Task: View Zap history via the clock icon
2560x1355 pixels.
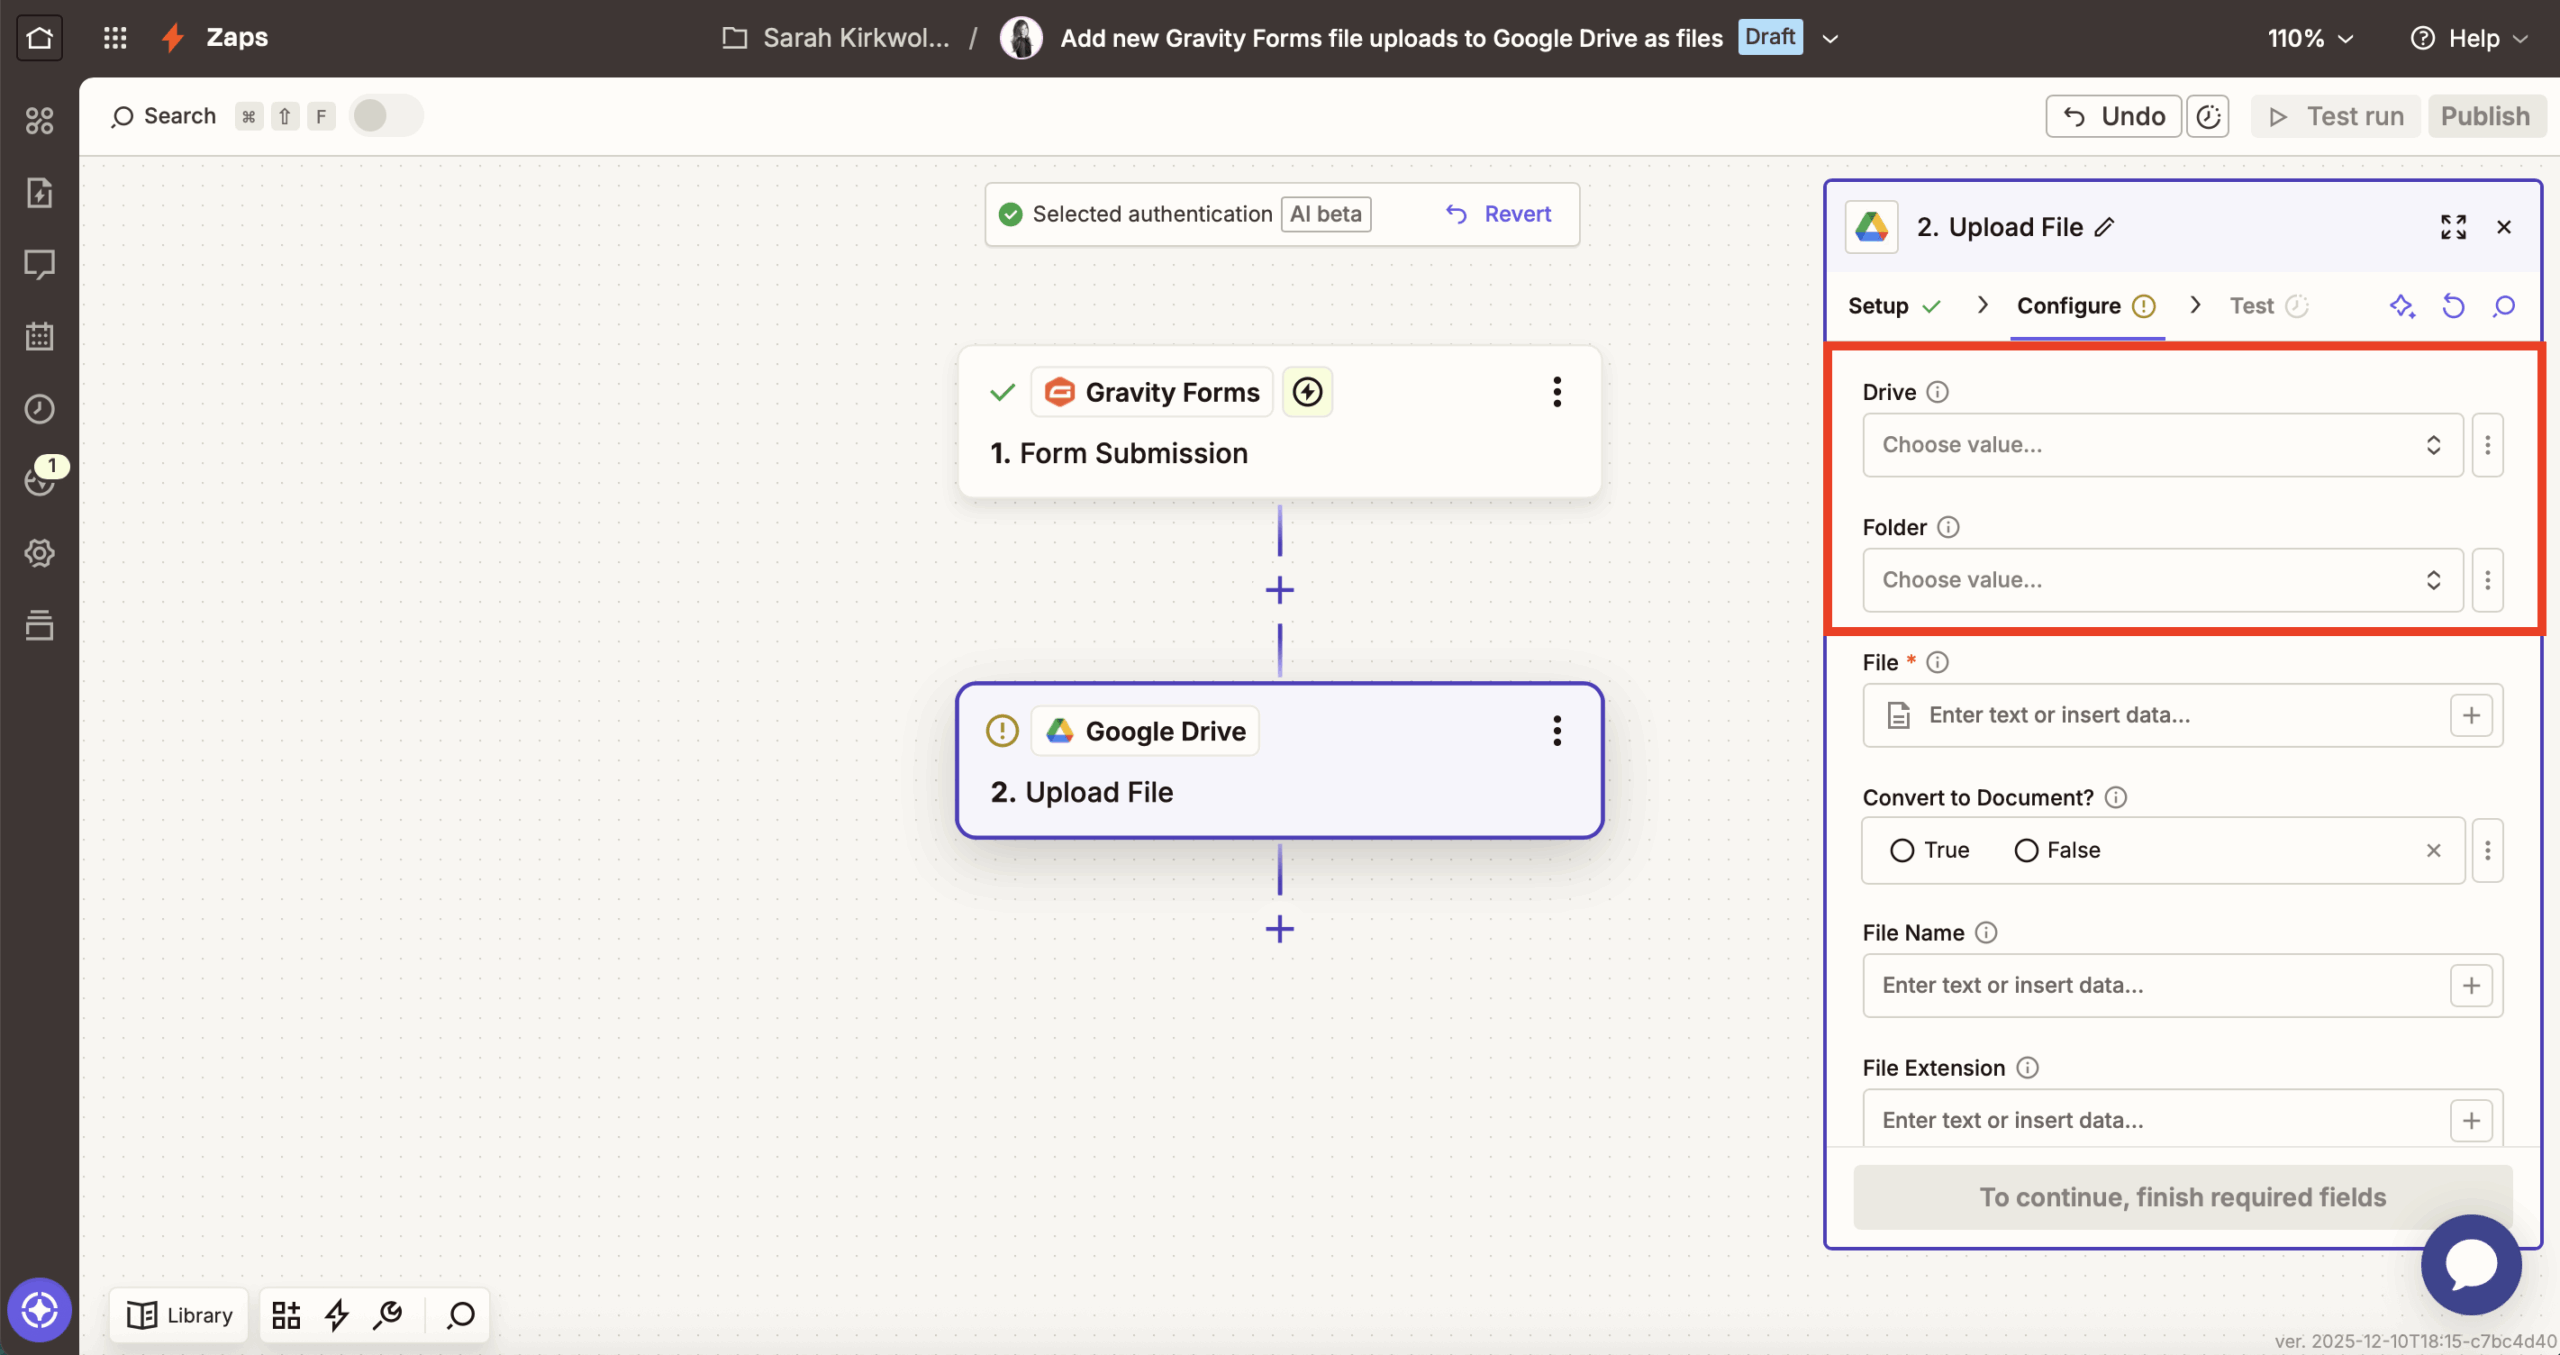Action: 40,408
